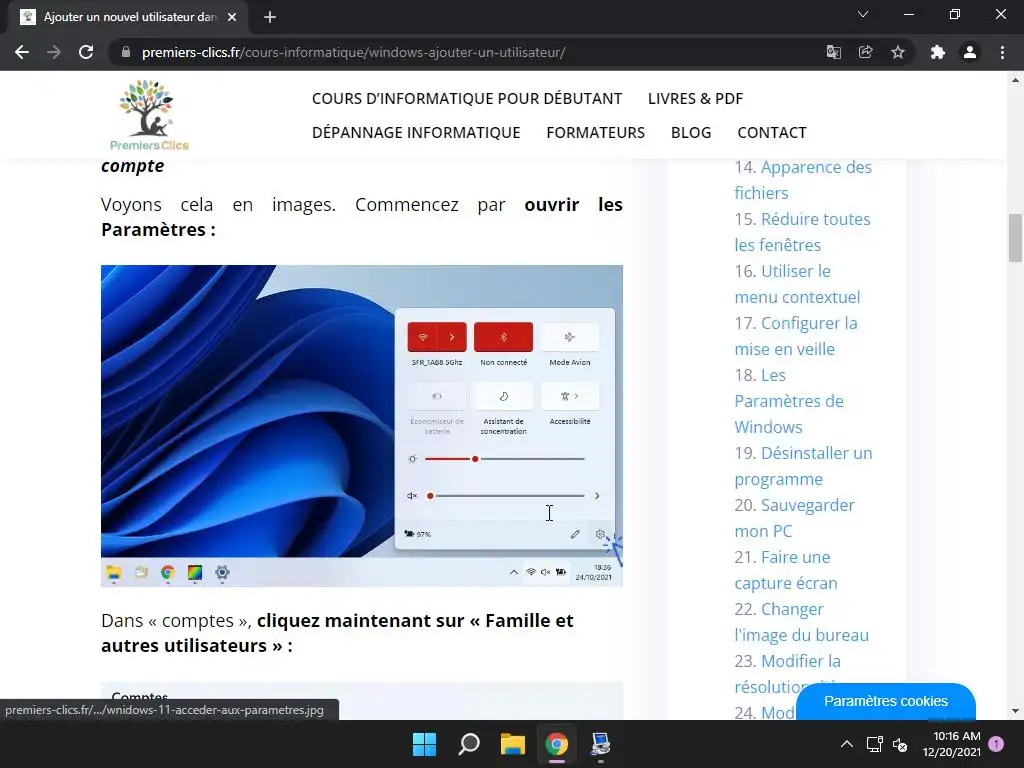Open File Explorer from the taskbar
Screen dimensions: 1024x768
coord(513,744)
